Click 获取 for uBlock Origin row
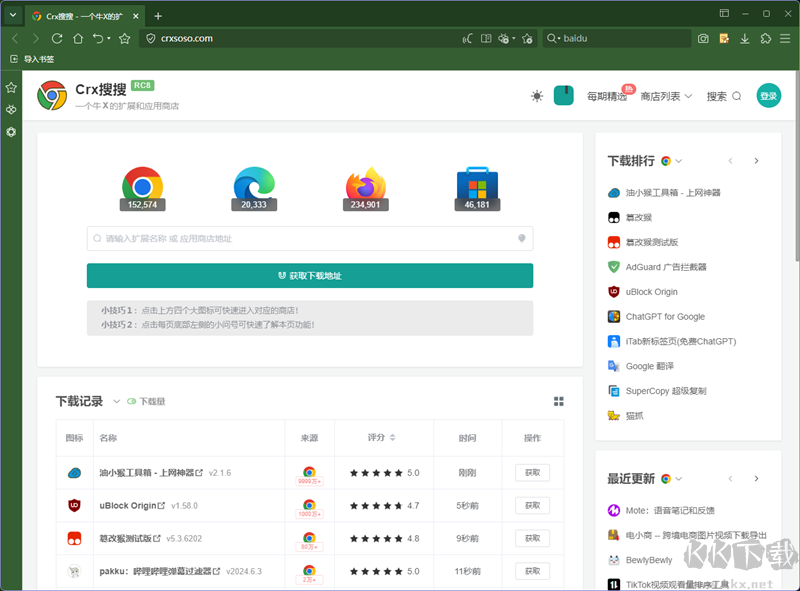Viewport: 800px width, 591px height. [532, 505]
